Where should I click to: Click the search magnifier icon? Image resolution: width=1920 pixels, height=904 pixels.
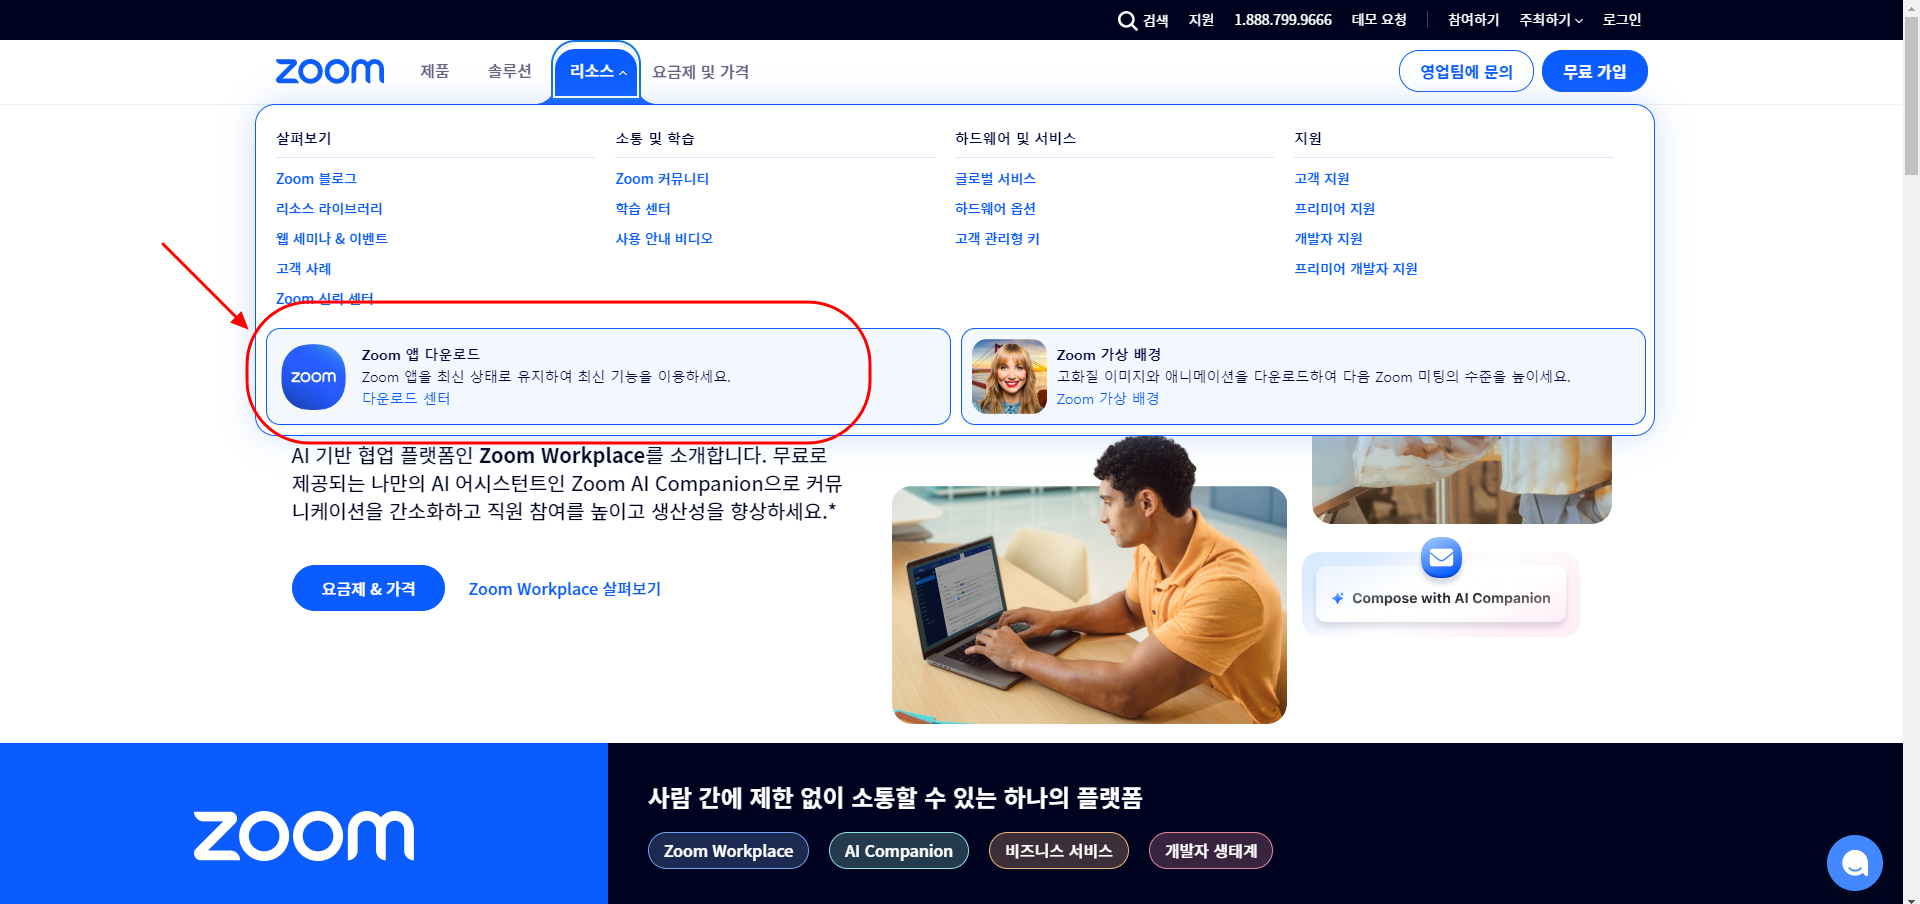1127,20
